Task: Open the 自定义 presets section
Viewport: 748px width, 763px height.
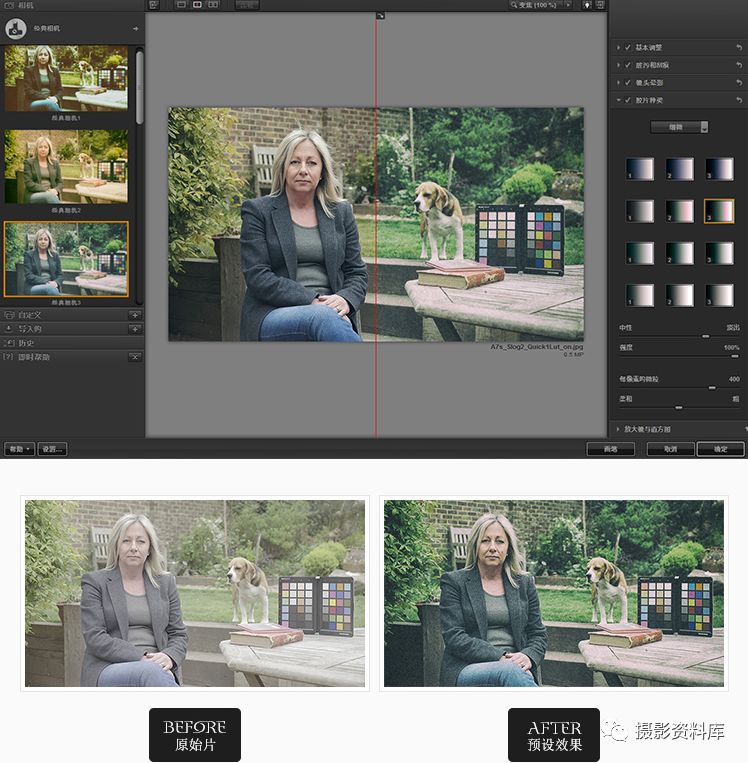Action: point(71,315)
